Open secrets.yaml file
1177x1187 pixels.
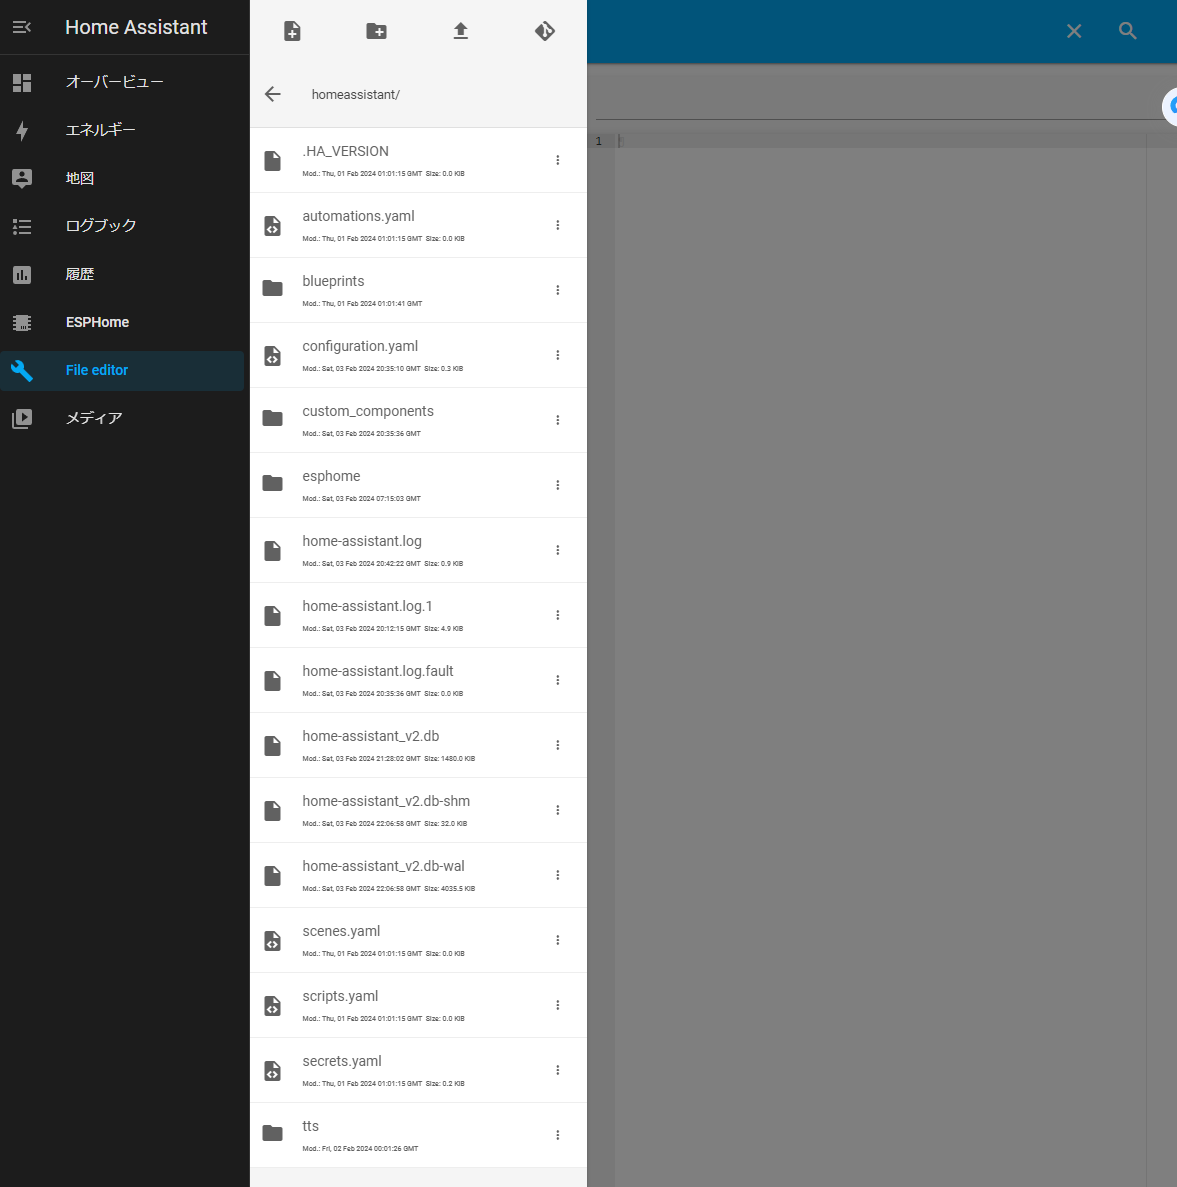tap(418, 1070)
